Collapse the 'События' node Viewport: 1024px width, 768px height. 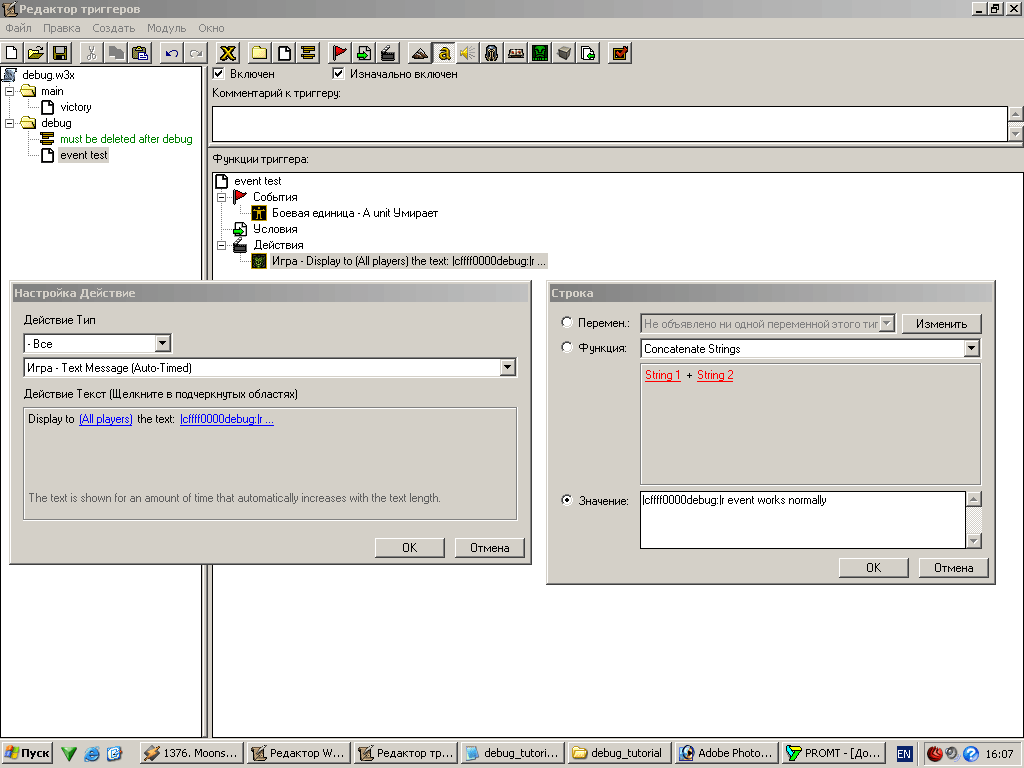[221, 197]
